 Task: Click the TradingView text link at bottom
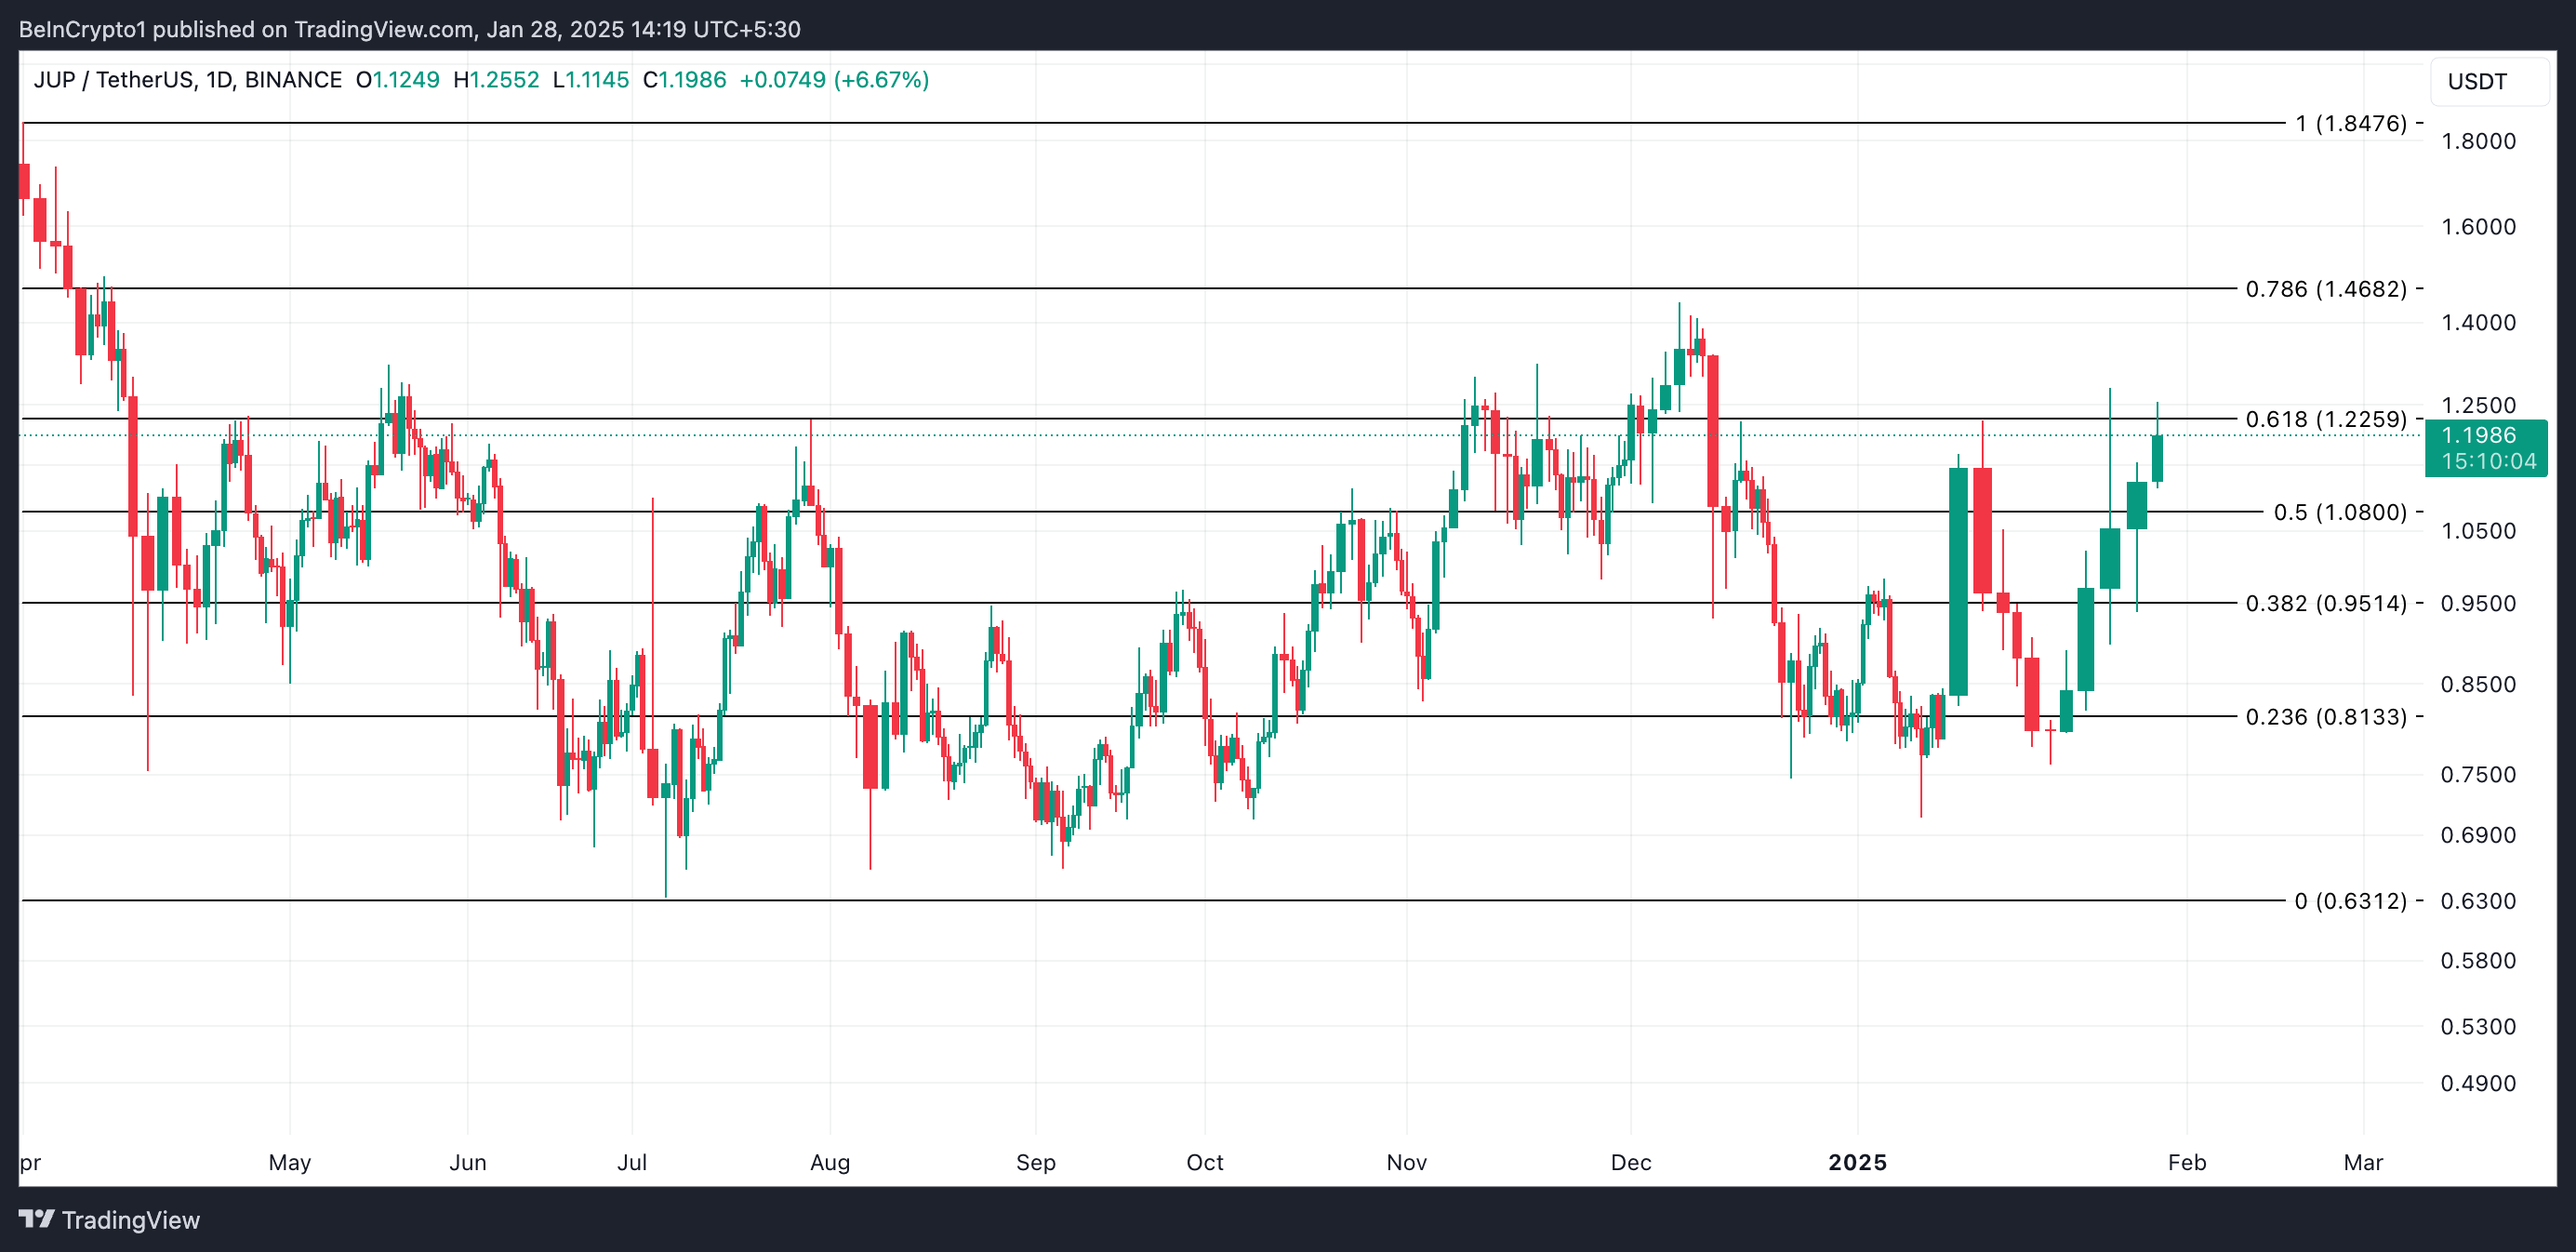pyautogui.click(x=130, y=1220)
